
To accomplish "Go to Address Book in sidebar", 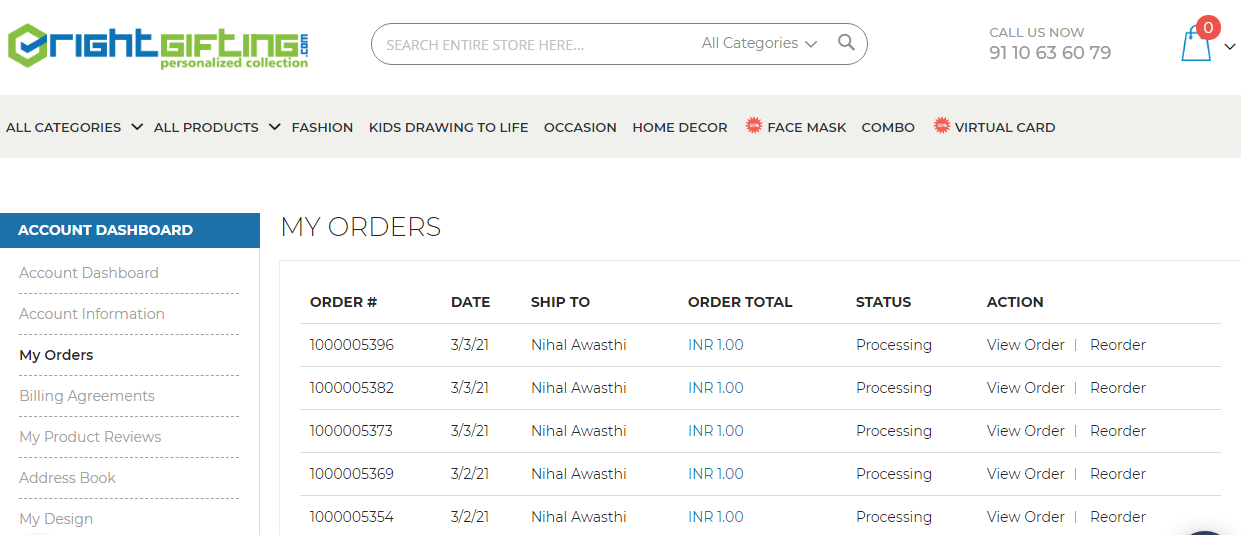I will tap(67, 478).
